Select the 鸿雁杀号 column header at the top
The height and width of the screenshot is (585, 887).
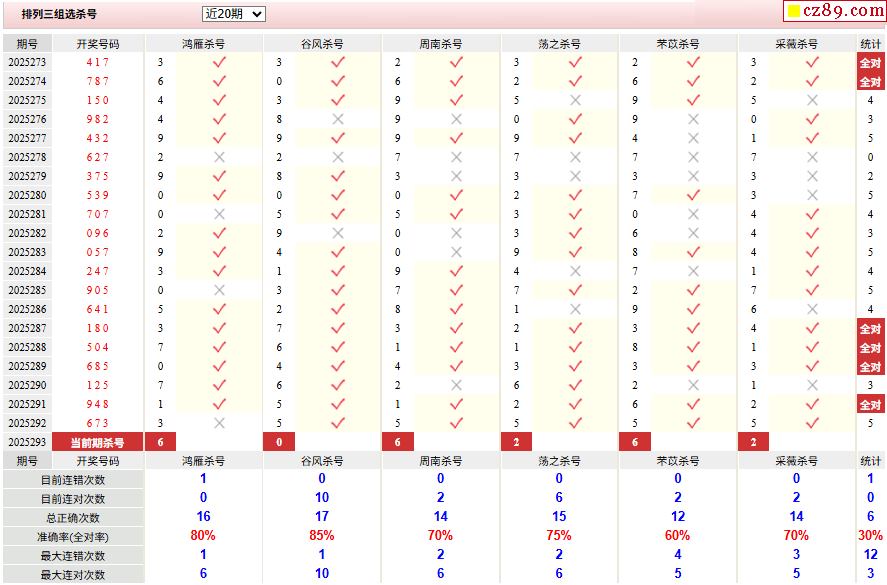(203, 44)
